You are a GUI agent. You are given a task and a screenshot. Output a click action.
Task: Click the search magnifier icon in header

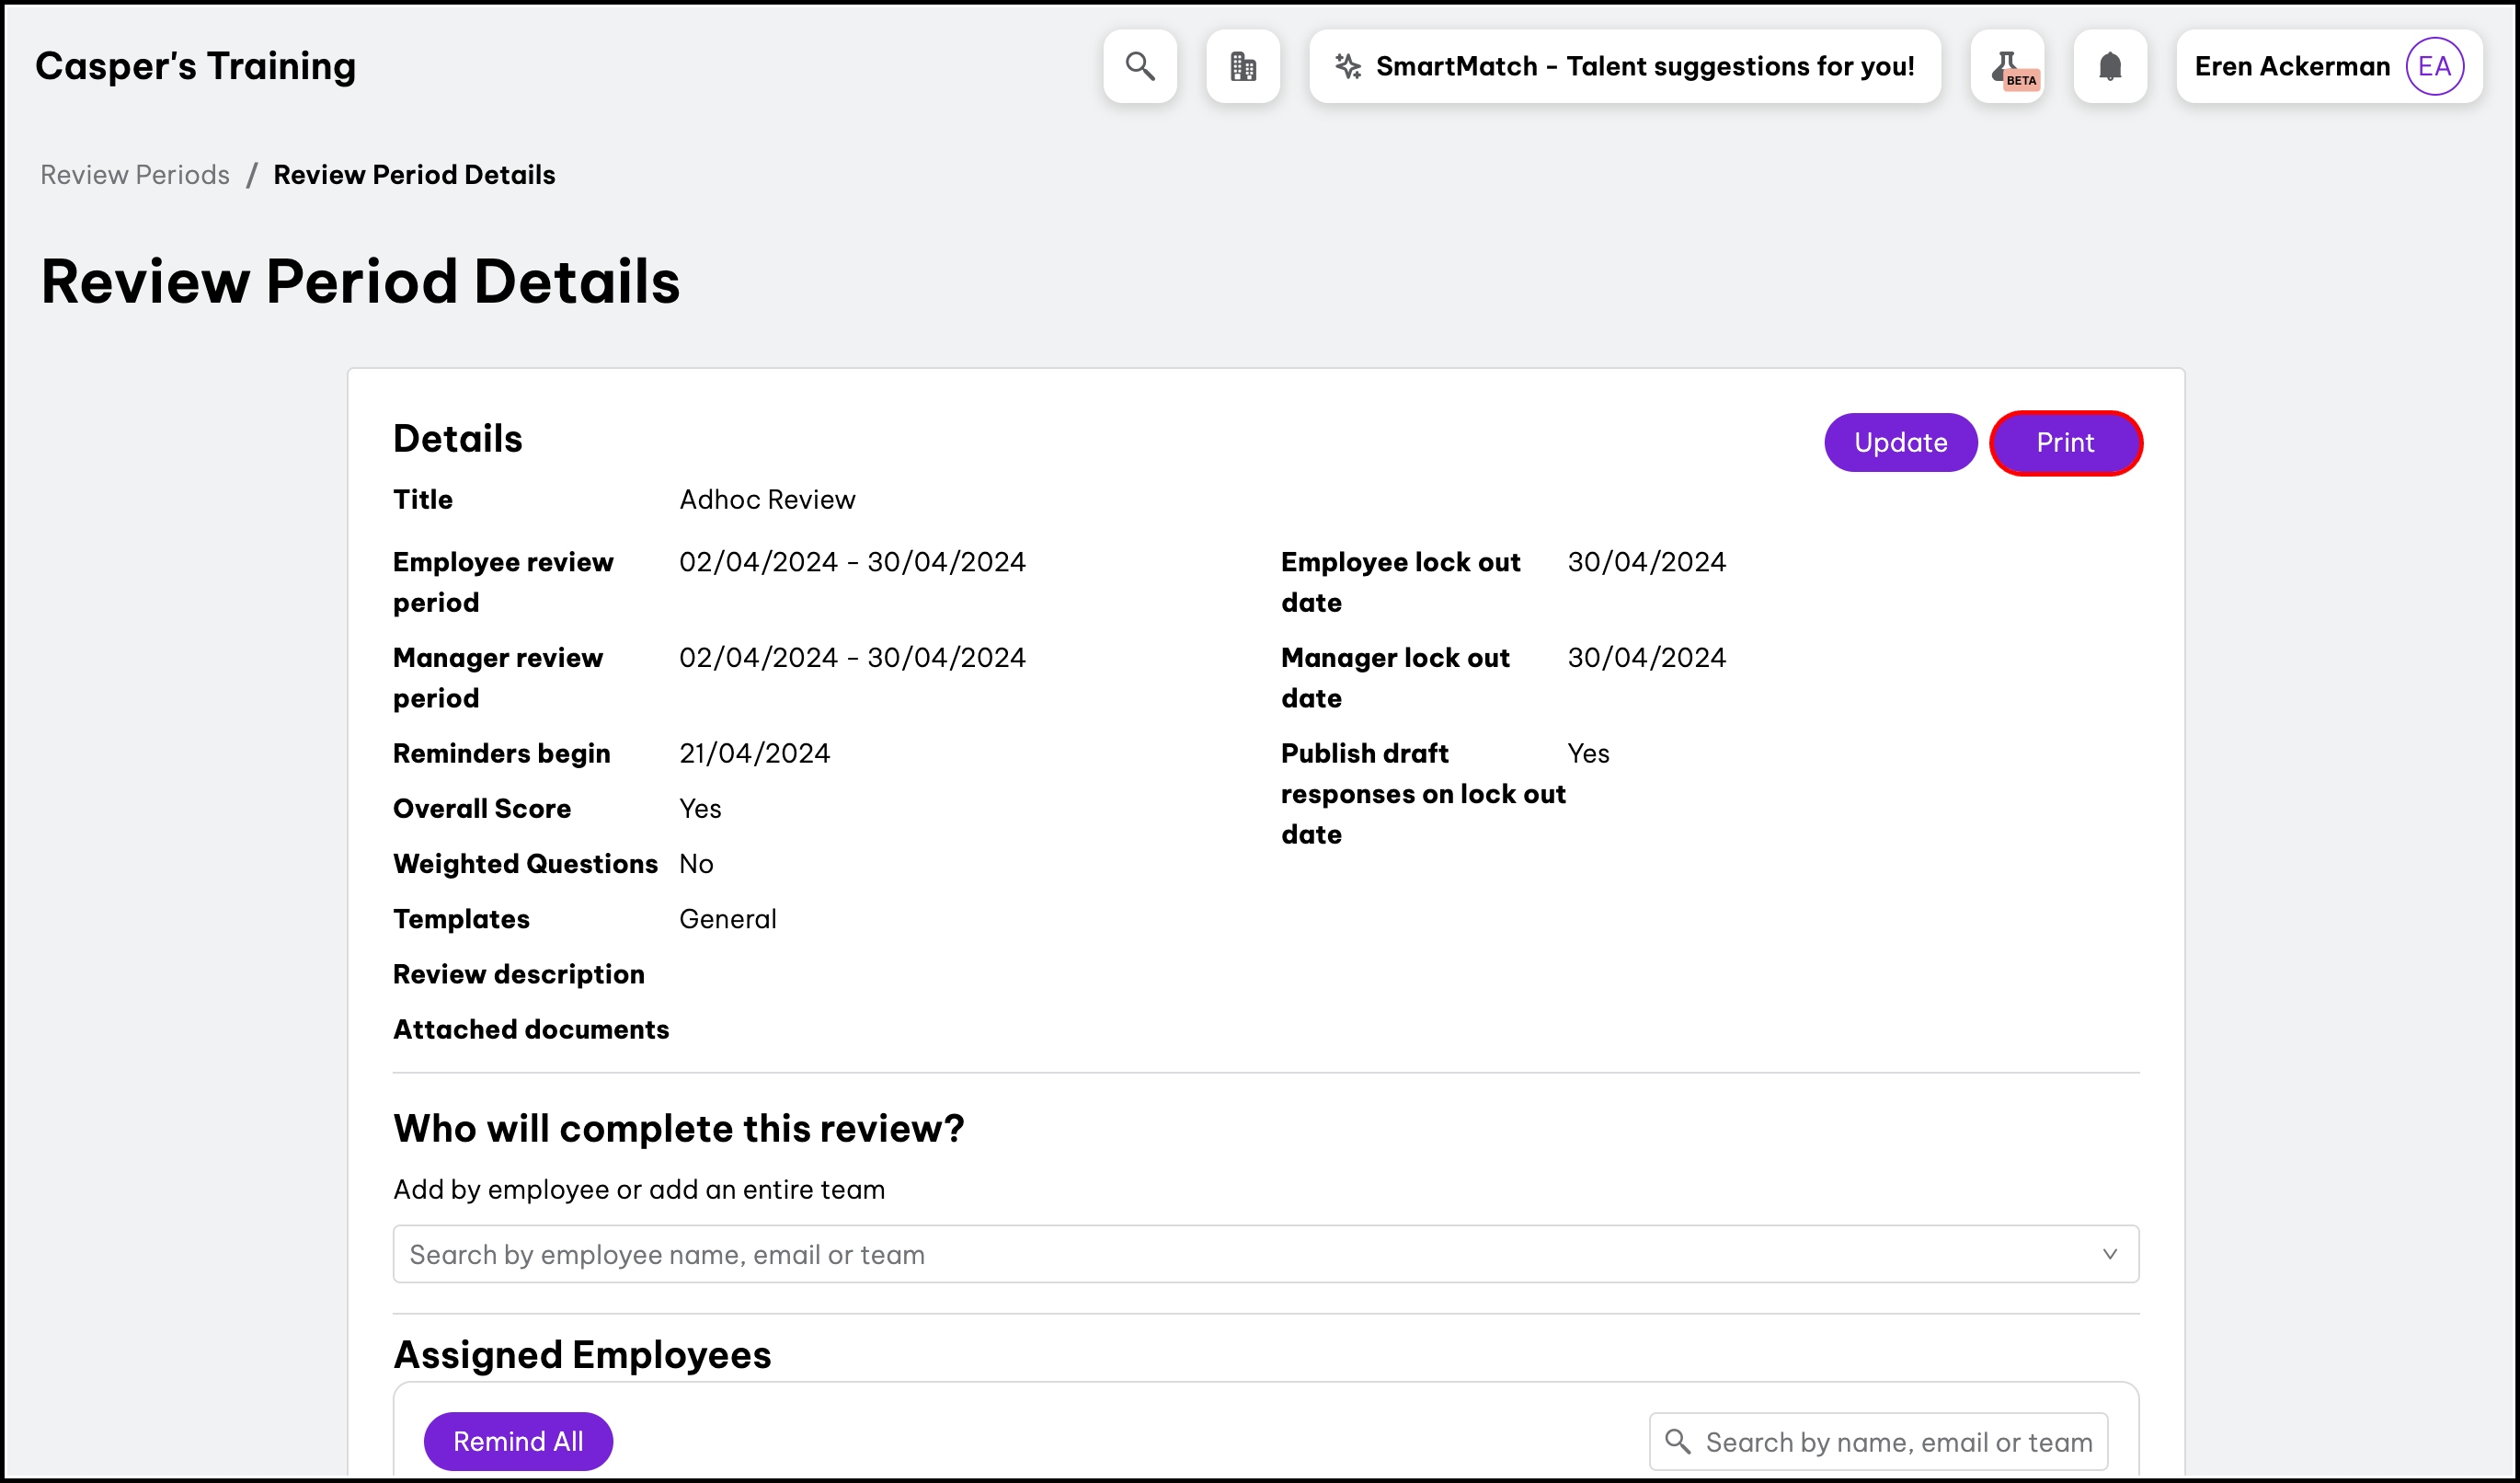point(1140,66)
